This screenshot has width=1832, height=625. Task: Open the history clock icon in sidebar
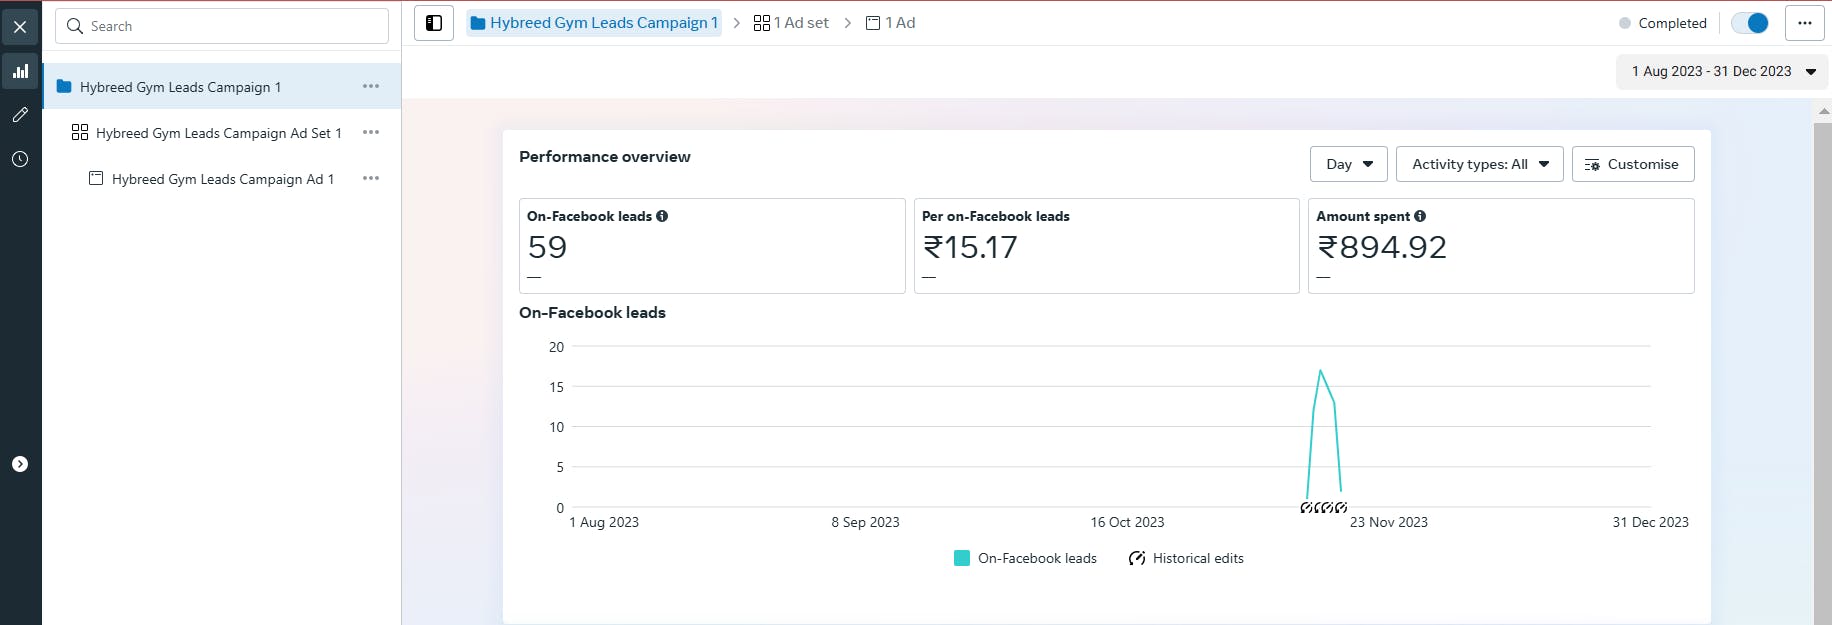point(20,159)
